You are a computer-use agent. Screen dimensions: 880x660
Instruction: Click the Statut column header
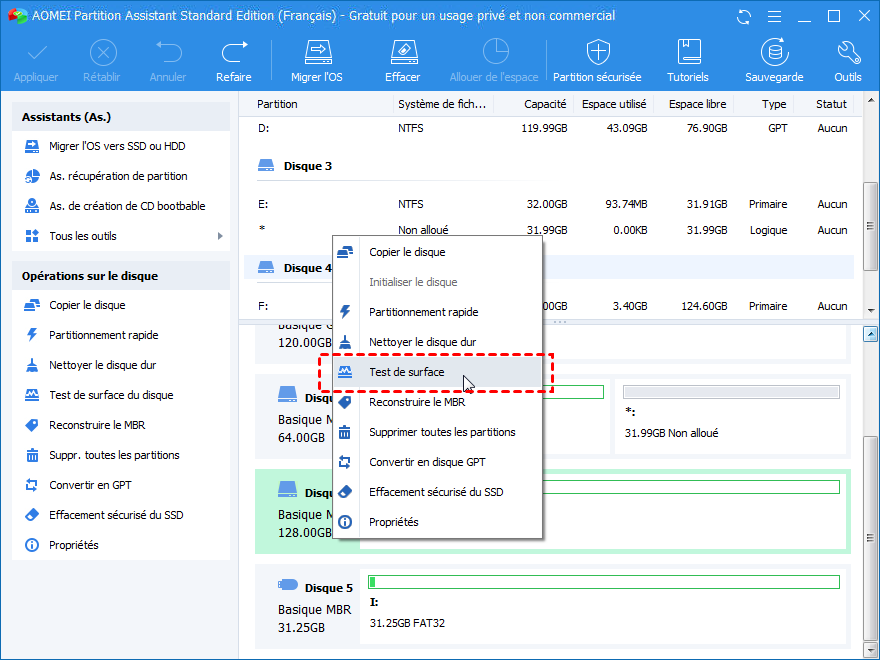click(831, 104)
